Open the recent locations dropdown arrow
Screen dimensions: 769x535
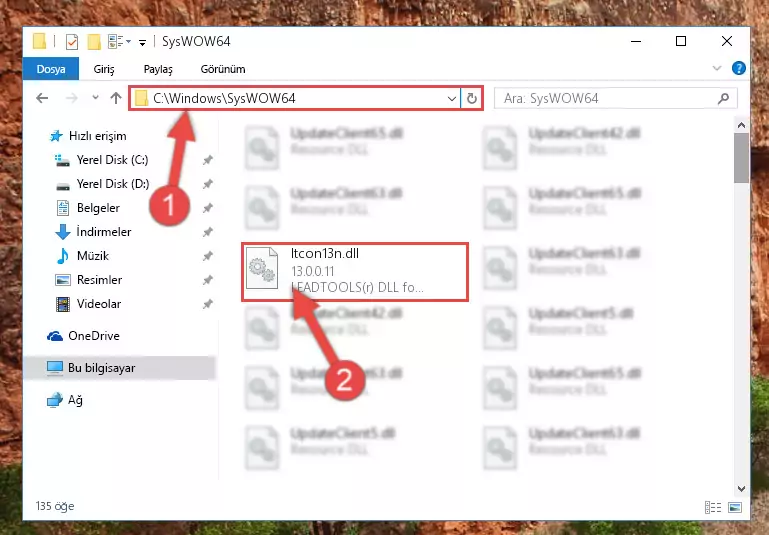point(95,98)
